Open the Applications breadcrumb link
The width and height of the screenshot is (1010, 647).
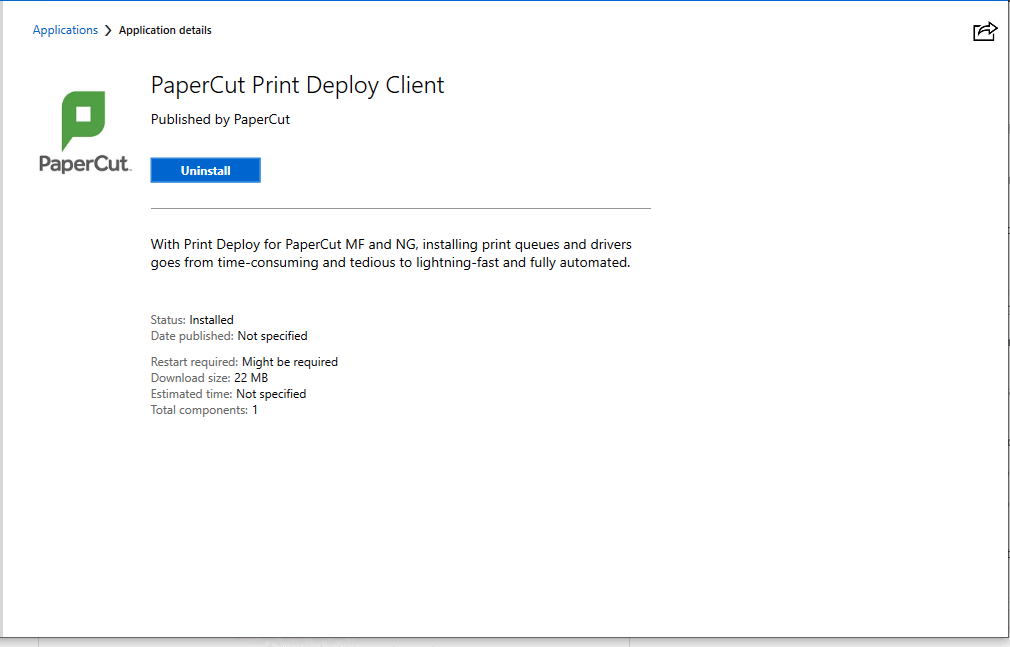64,30
